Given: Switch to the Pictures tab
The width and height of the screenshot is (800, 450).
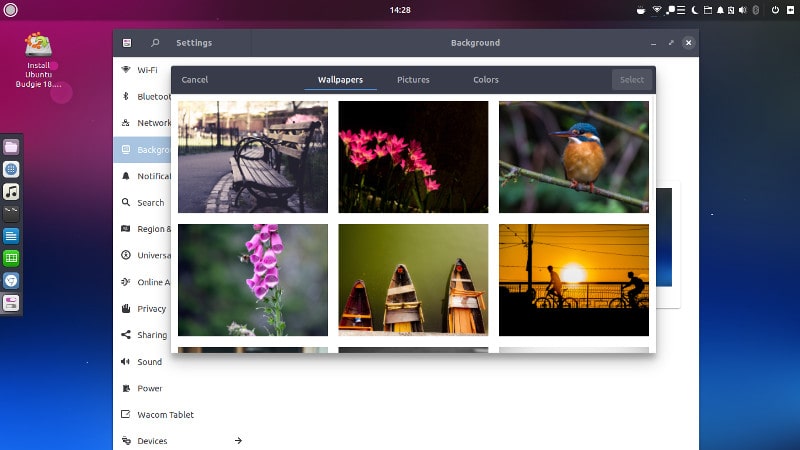Looking at the screenshot, I should [413, 80].
